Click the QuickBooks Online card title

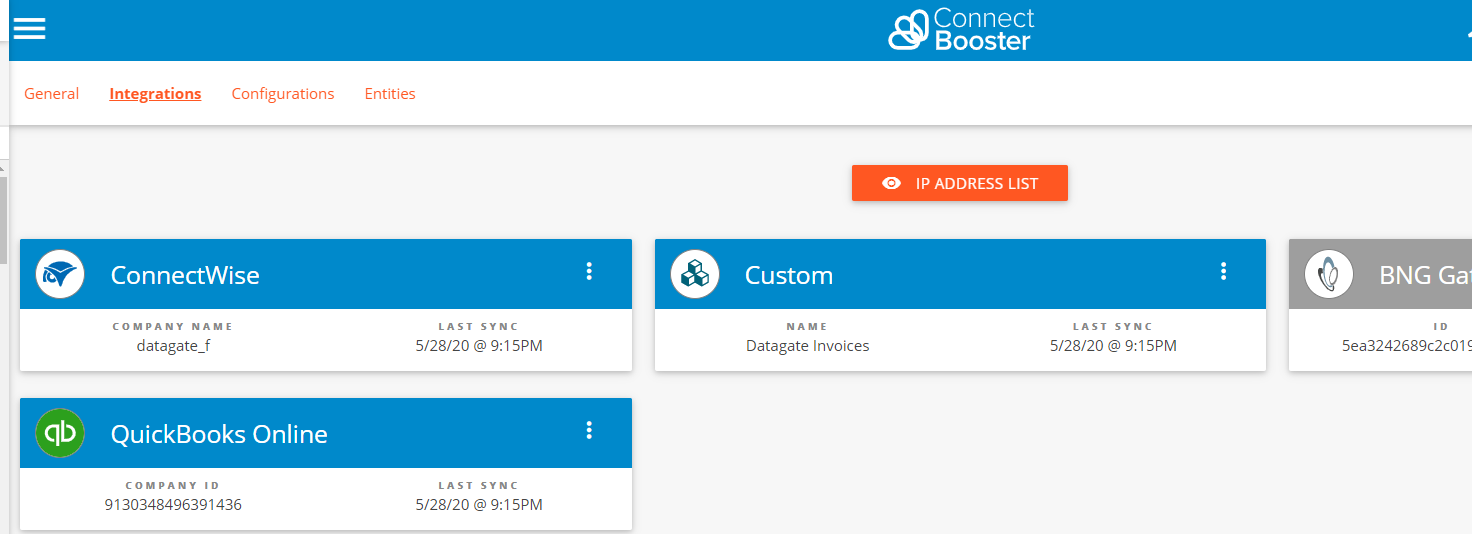(x=219, y=434)
